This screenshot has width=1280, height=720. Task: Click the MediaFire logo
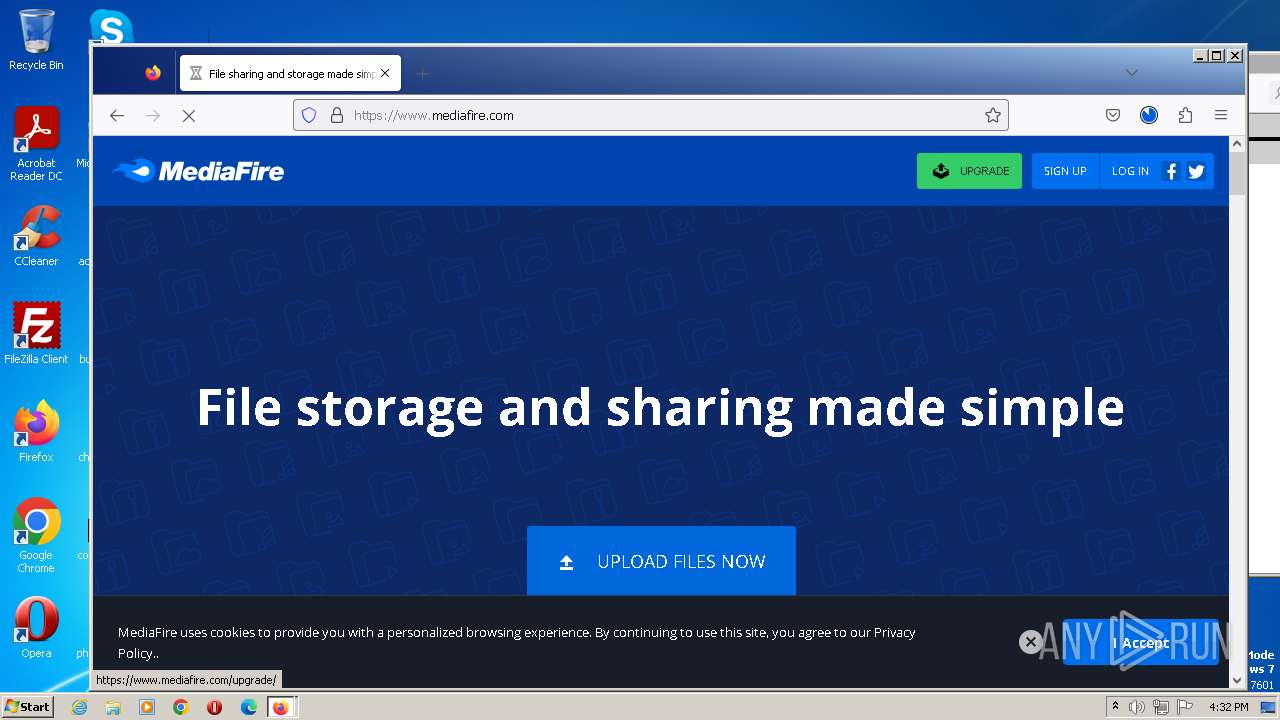tap(198, 171)
